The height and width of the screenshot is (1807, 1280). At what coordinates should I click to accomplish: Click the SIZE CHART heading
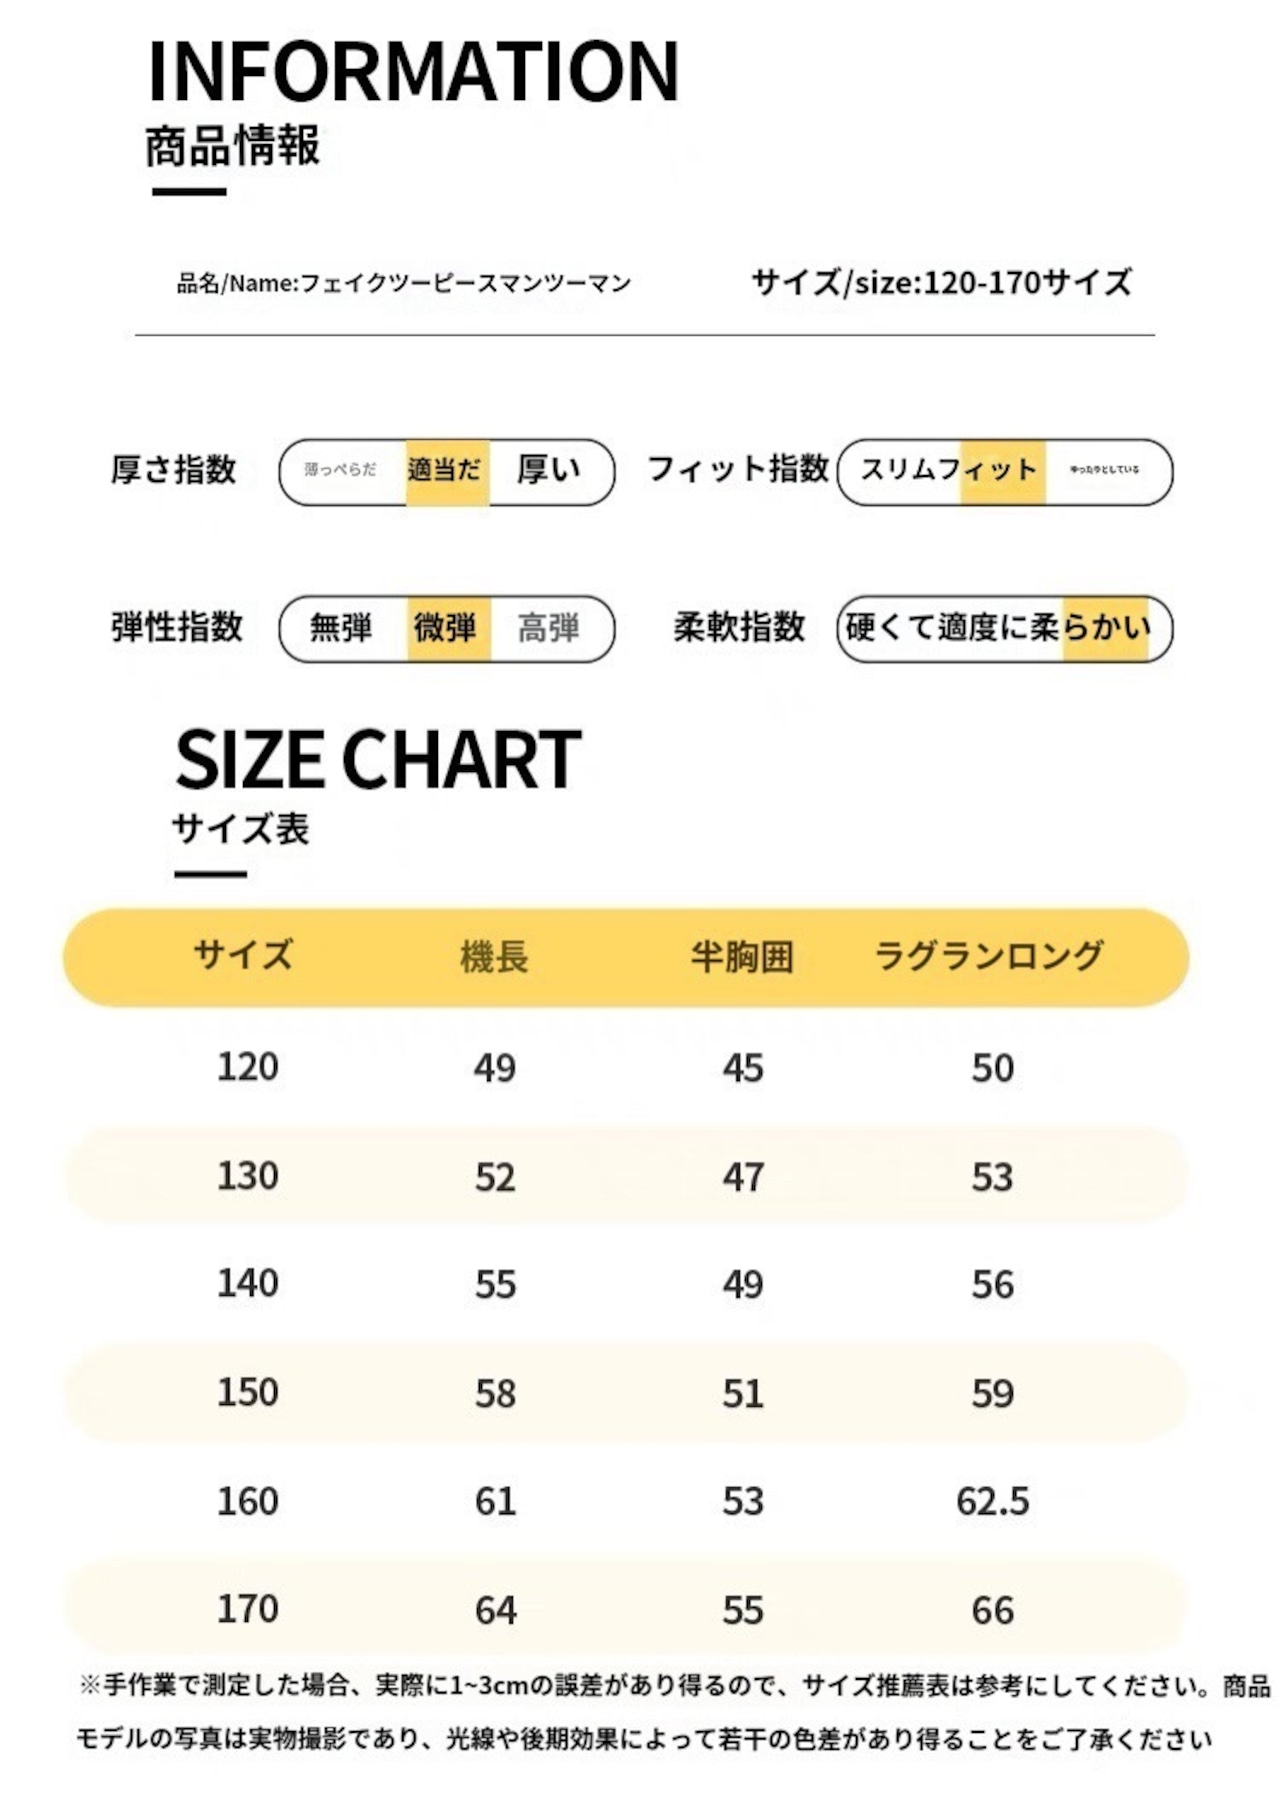coord(378,760)
